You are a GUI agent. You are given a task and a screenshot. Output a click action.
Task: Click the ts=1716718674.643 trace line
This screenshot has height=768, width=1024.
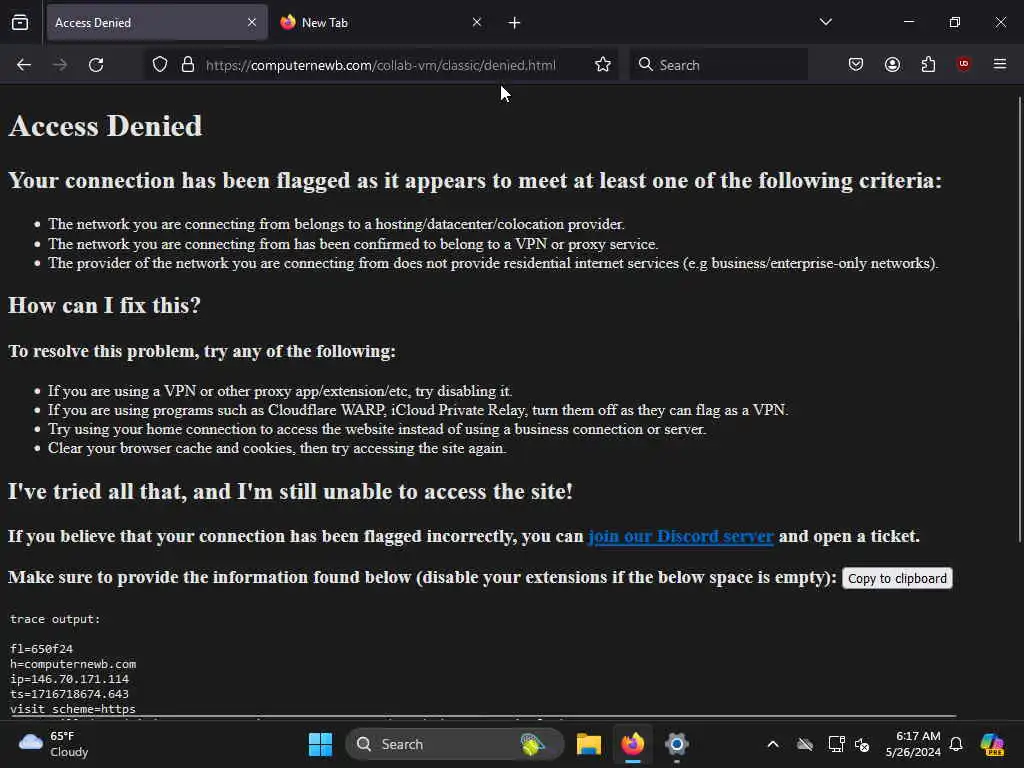pos(69,694)
